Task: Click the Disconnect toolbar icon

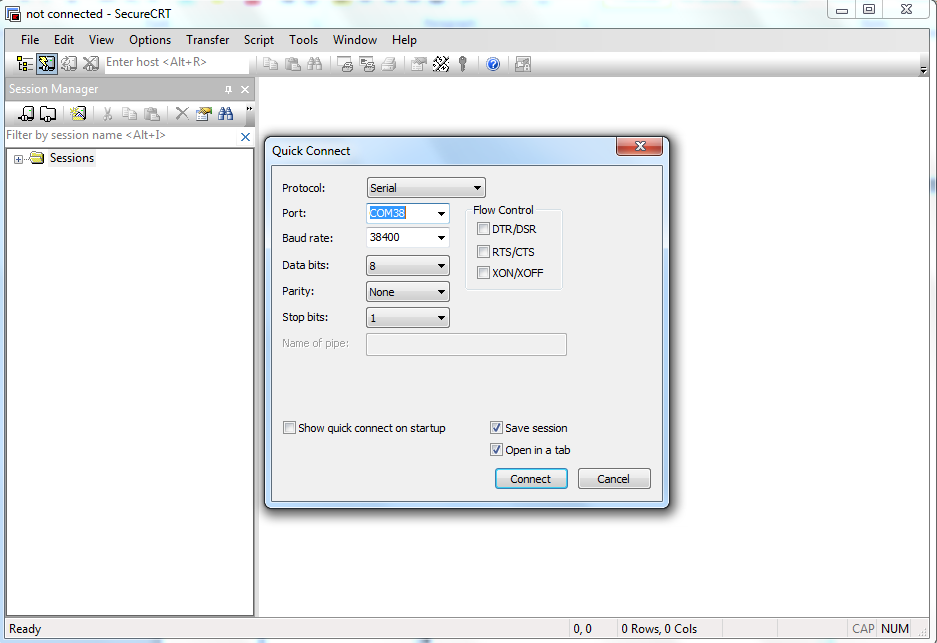Action: click(x=91, y=64)
